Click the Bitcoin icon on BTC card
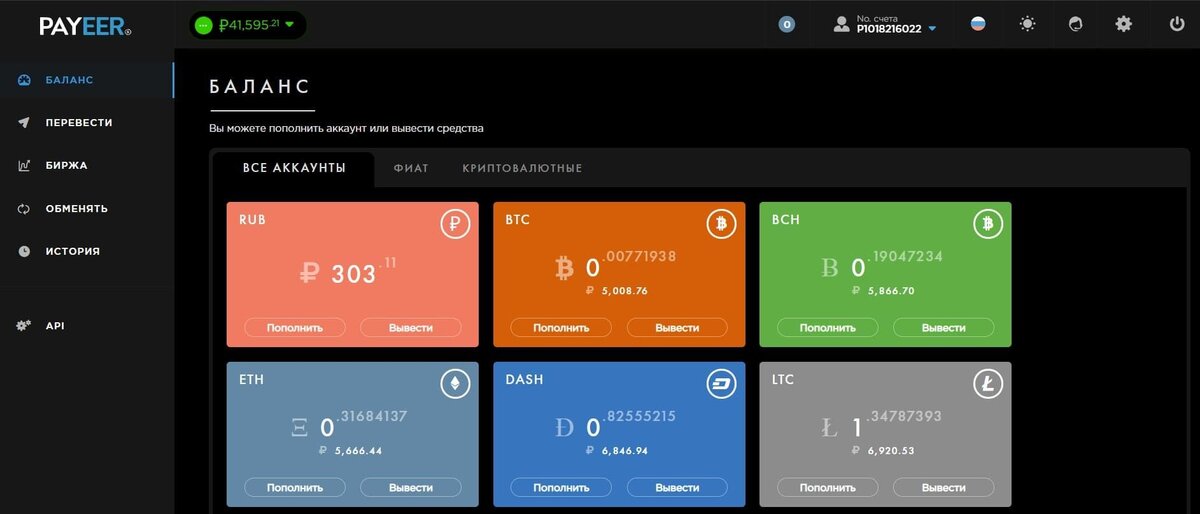 tap(721, 225)
